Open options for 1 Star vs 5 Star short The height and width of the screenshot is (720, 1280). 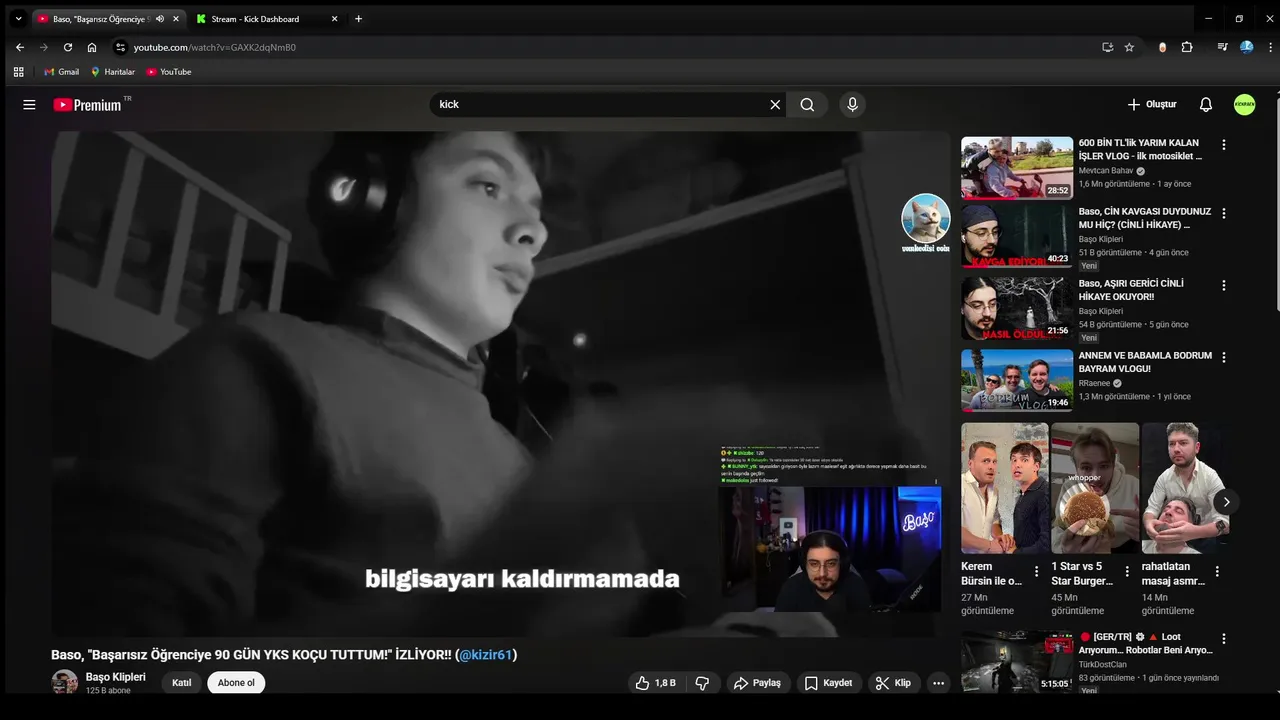tap(1126, 573)
